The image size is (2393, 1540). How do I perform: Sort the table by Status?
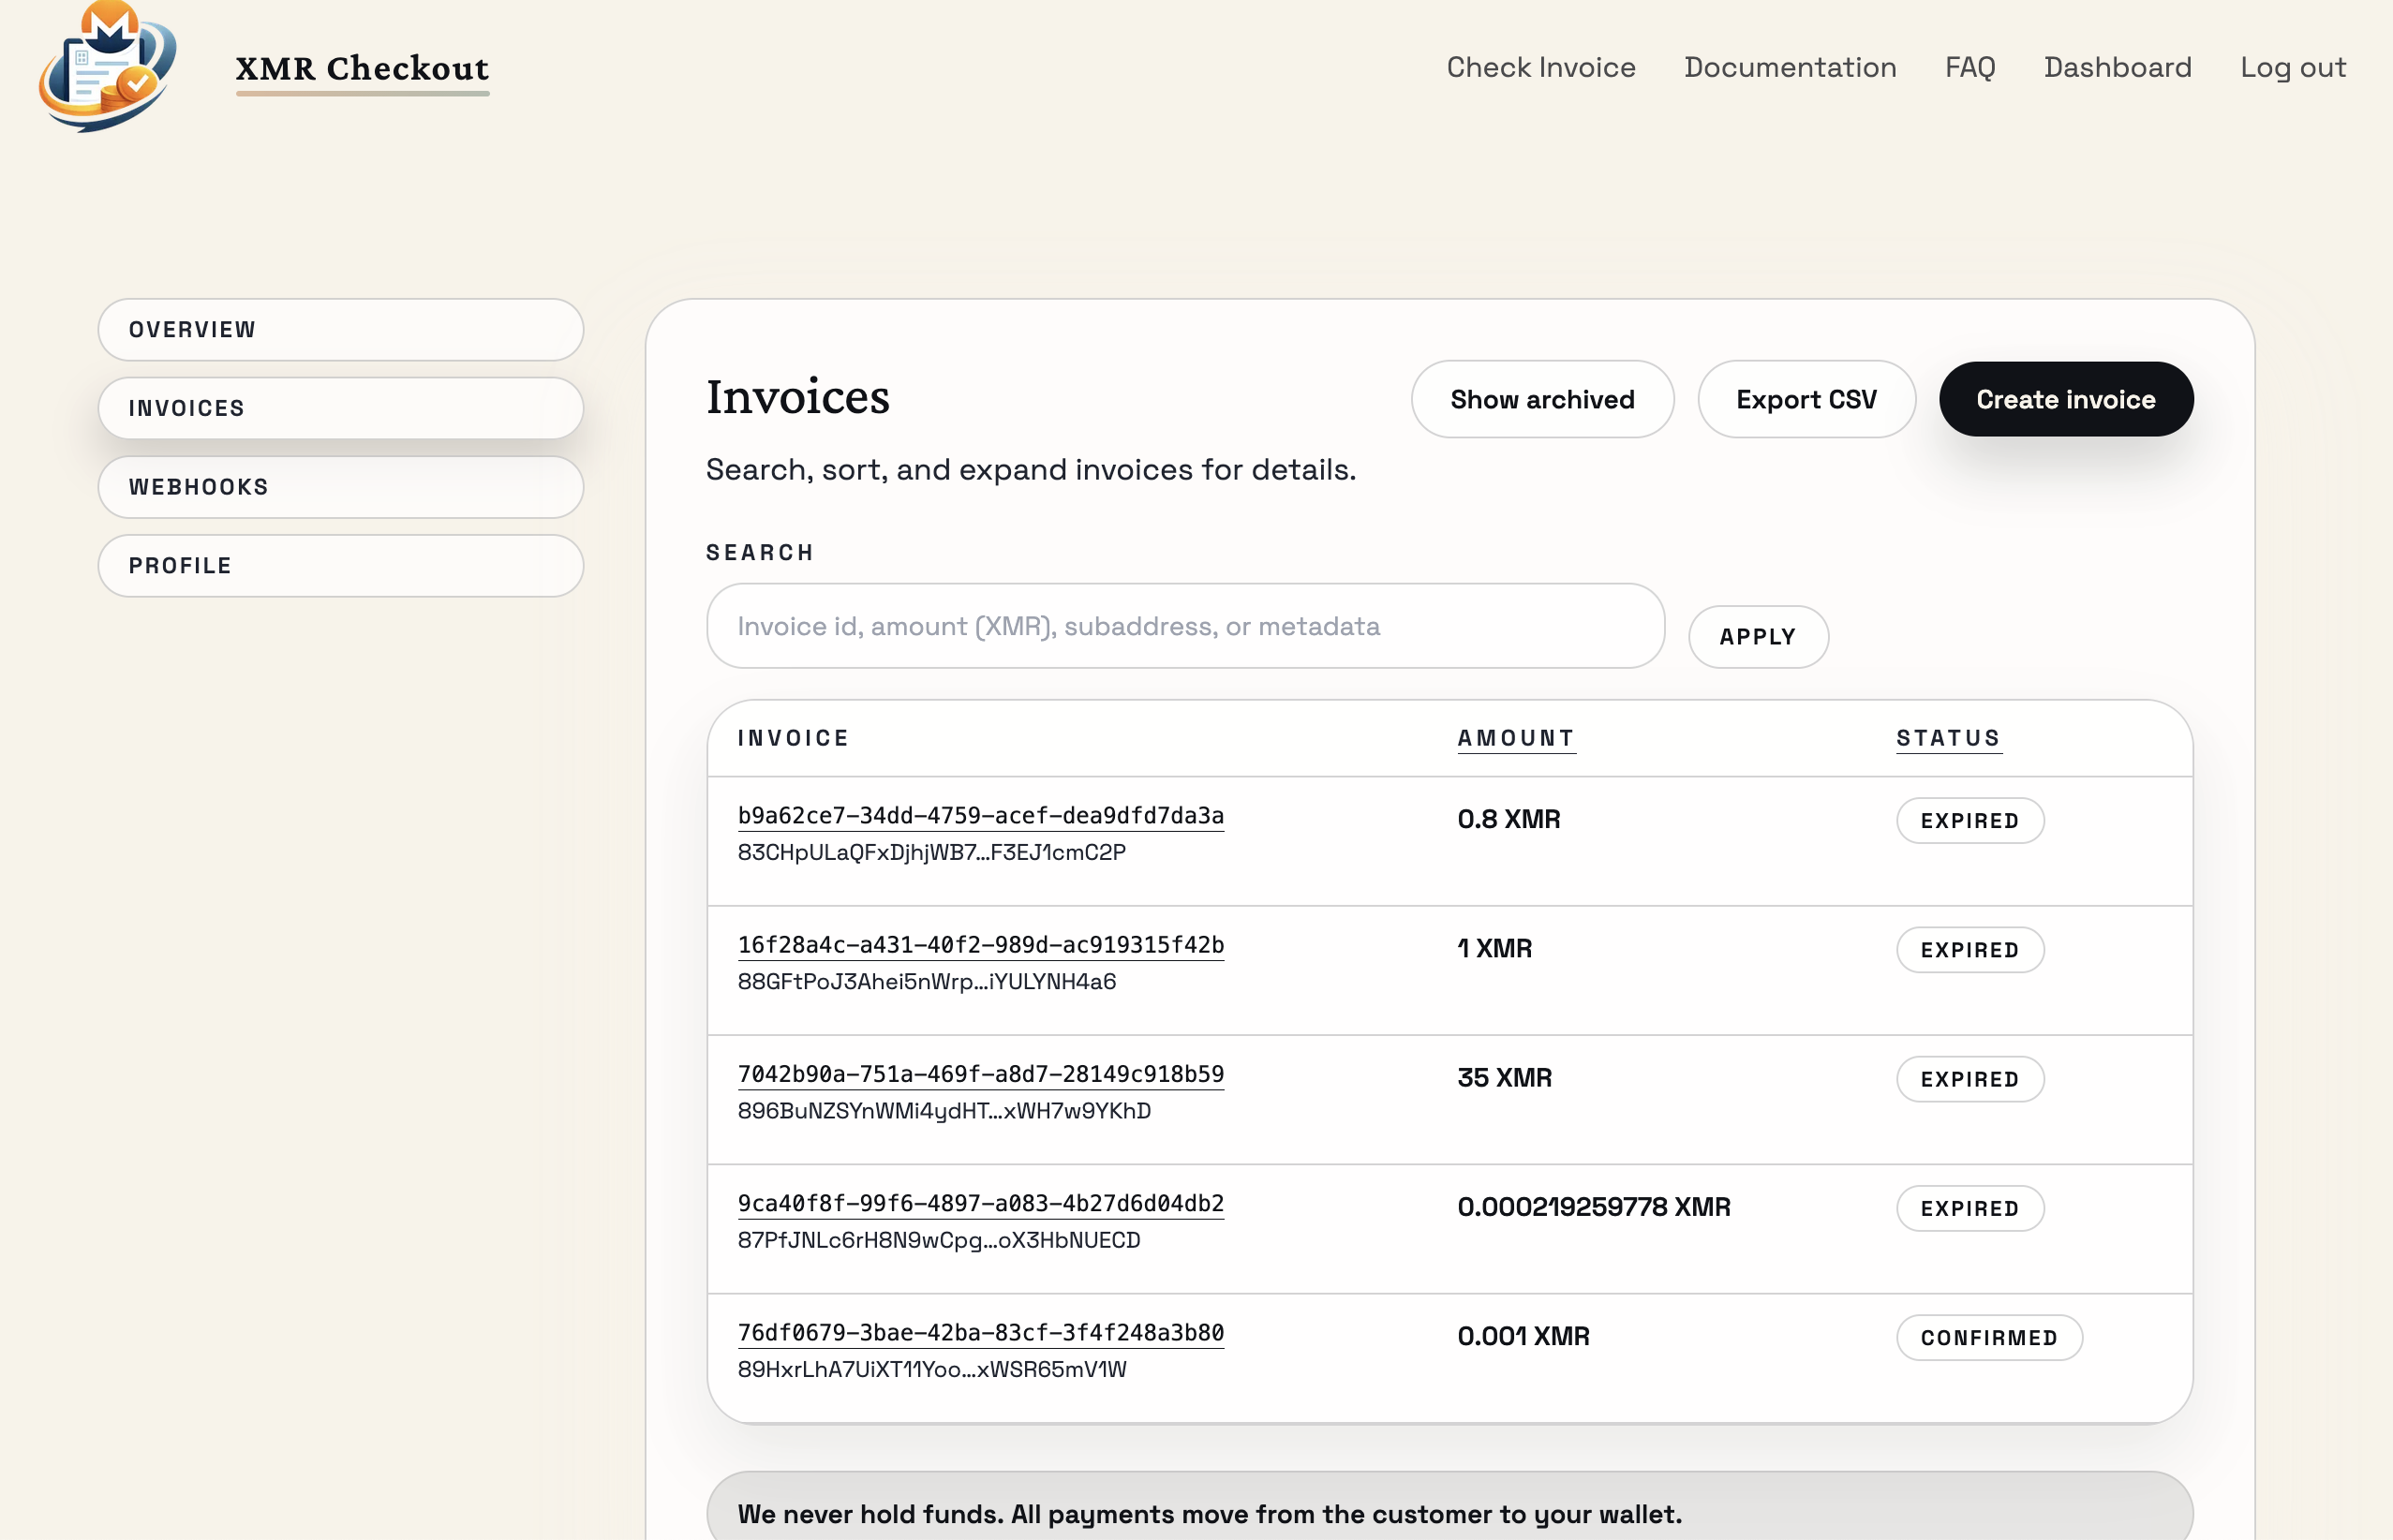pos(1948,738)
